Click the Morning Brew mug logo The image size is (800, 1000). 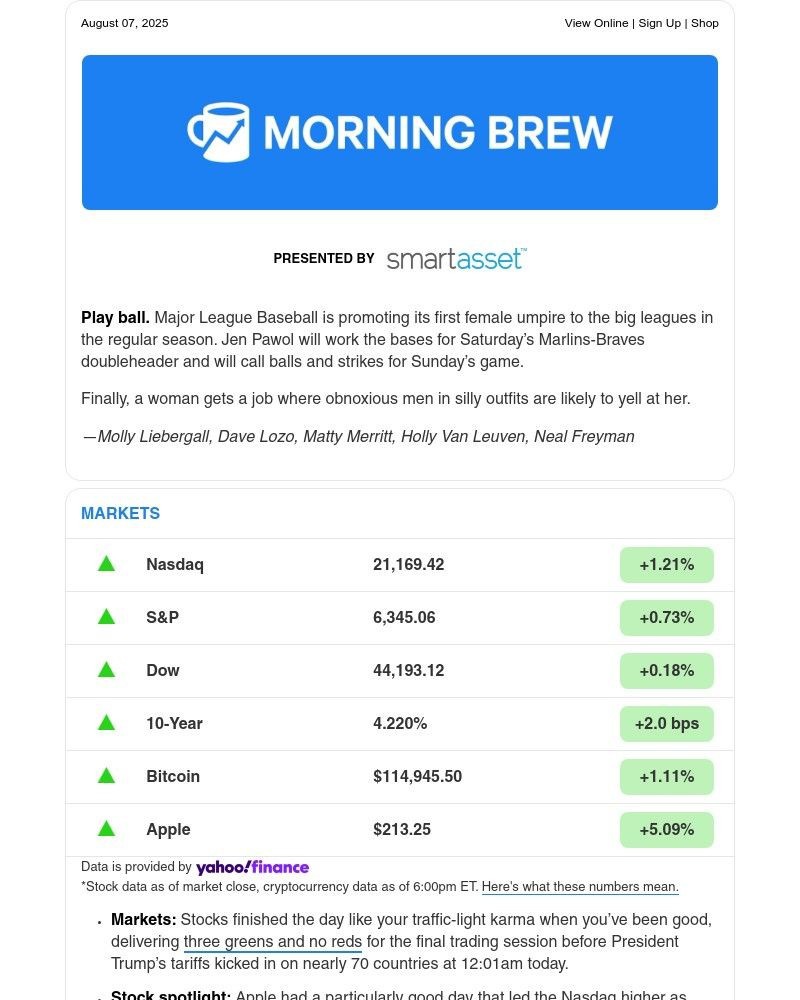tap(213, 131)
